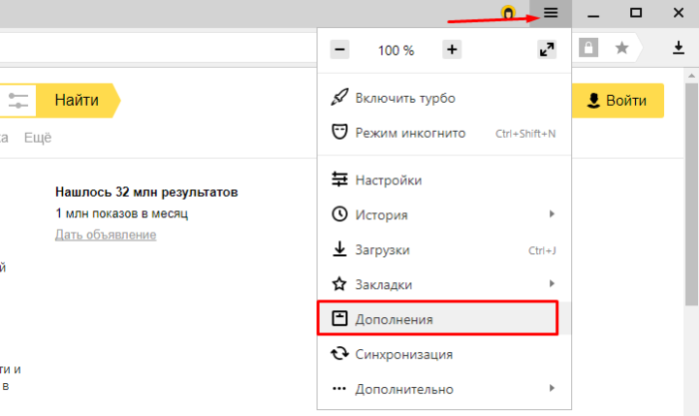Image resolution: width=699 pixels, height=416 pixels.
Task: Click the lock icon in address bar
Action: (x=588, y=48)
